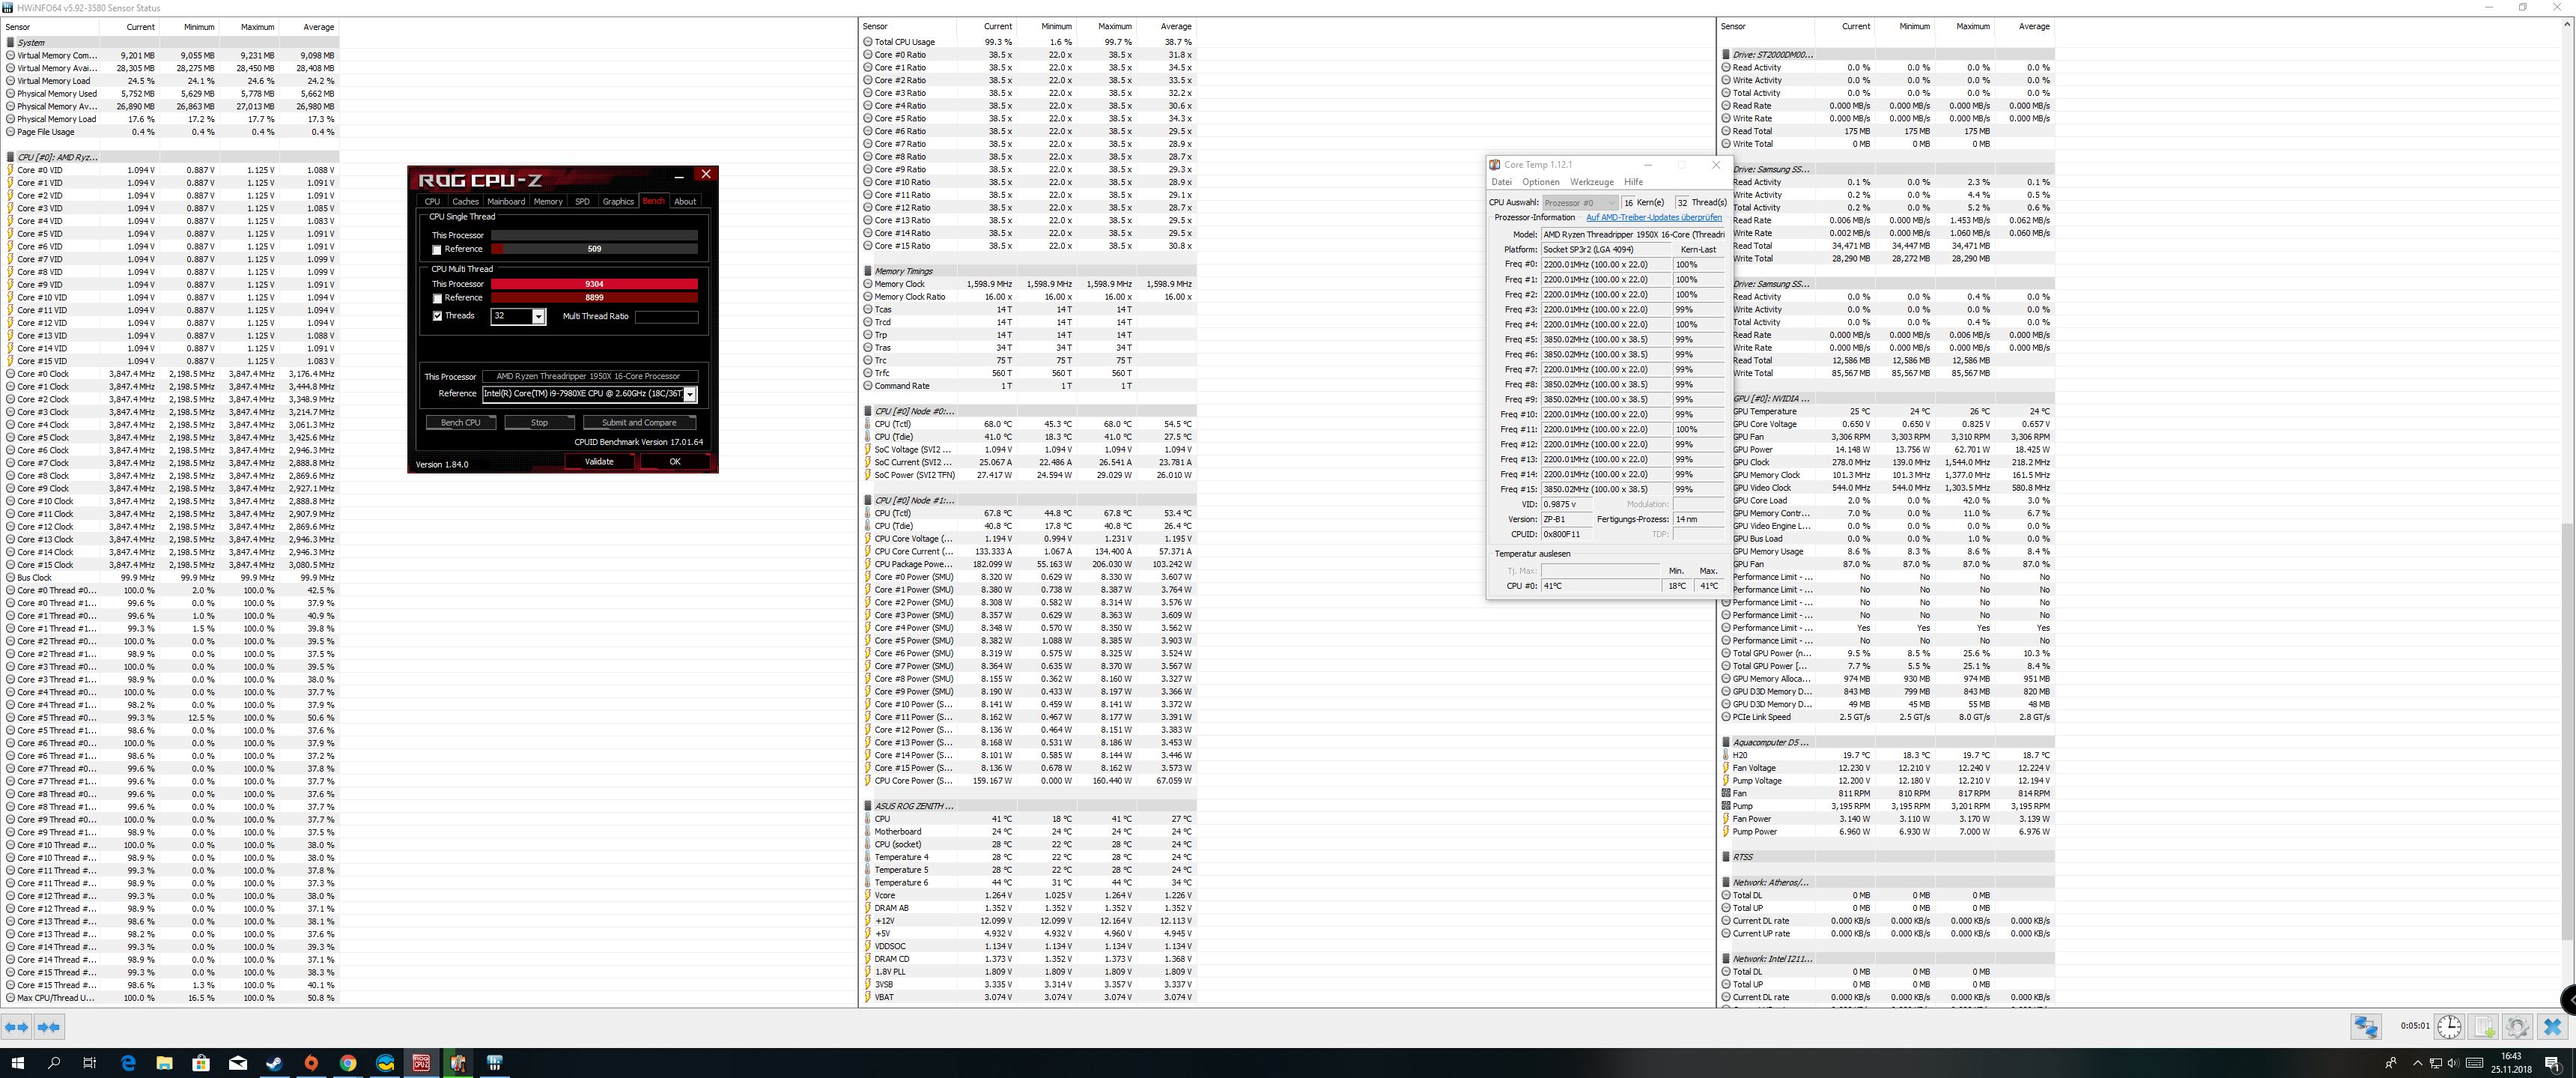The height and width of the screenshot is (1078, 2576).
Task: Start logging with the sheet-plus icon
Action: click(x=2484, y=1026)
